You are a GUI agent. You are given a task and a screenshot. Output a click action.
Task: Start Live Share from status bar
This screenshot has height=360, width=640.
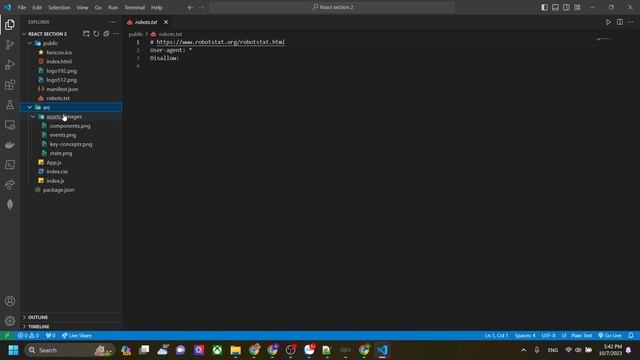pos(77,336)
